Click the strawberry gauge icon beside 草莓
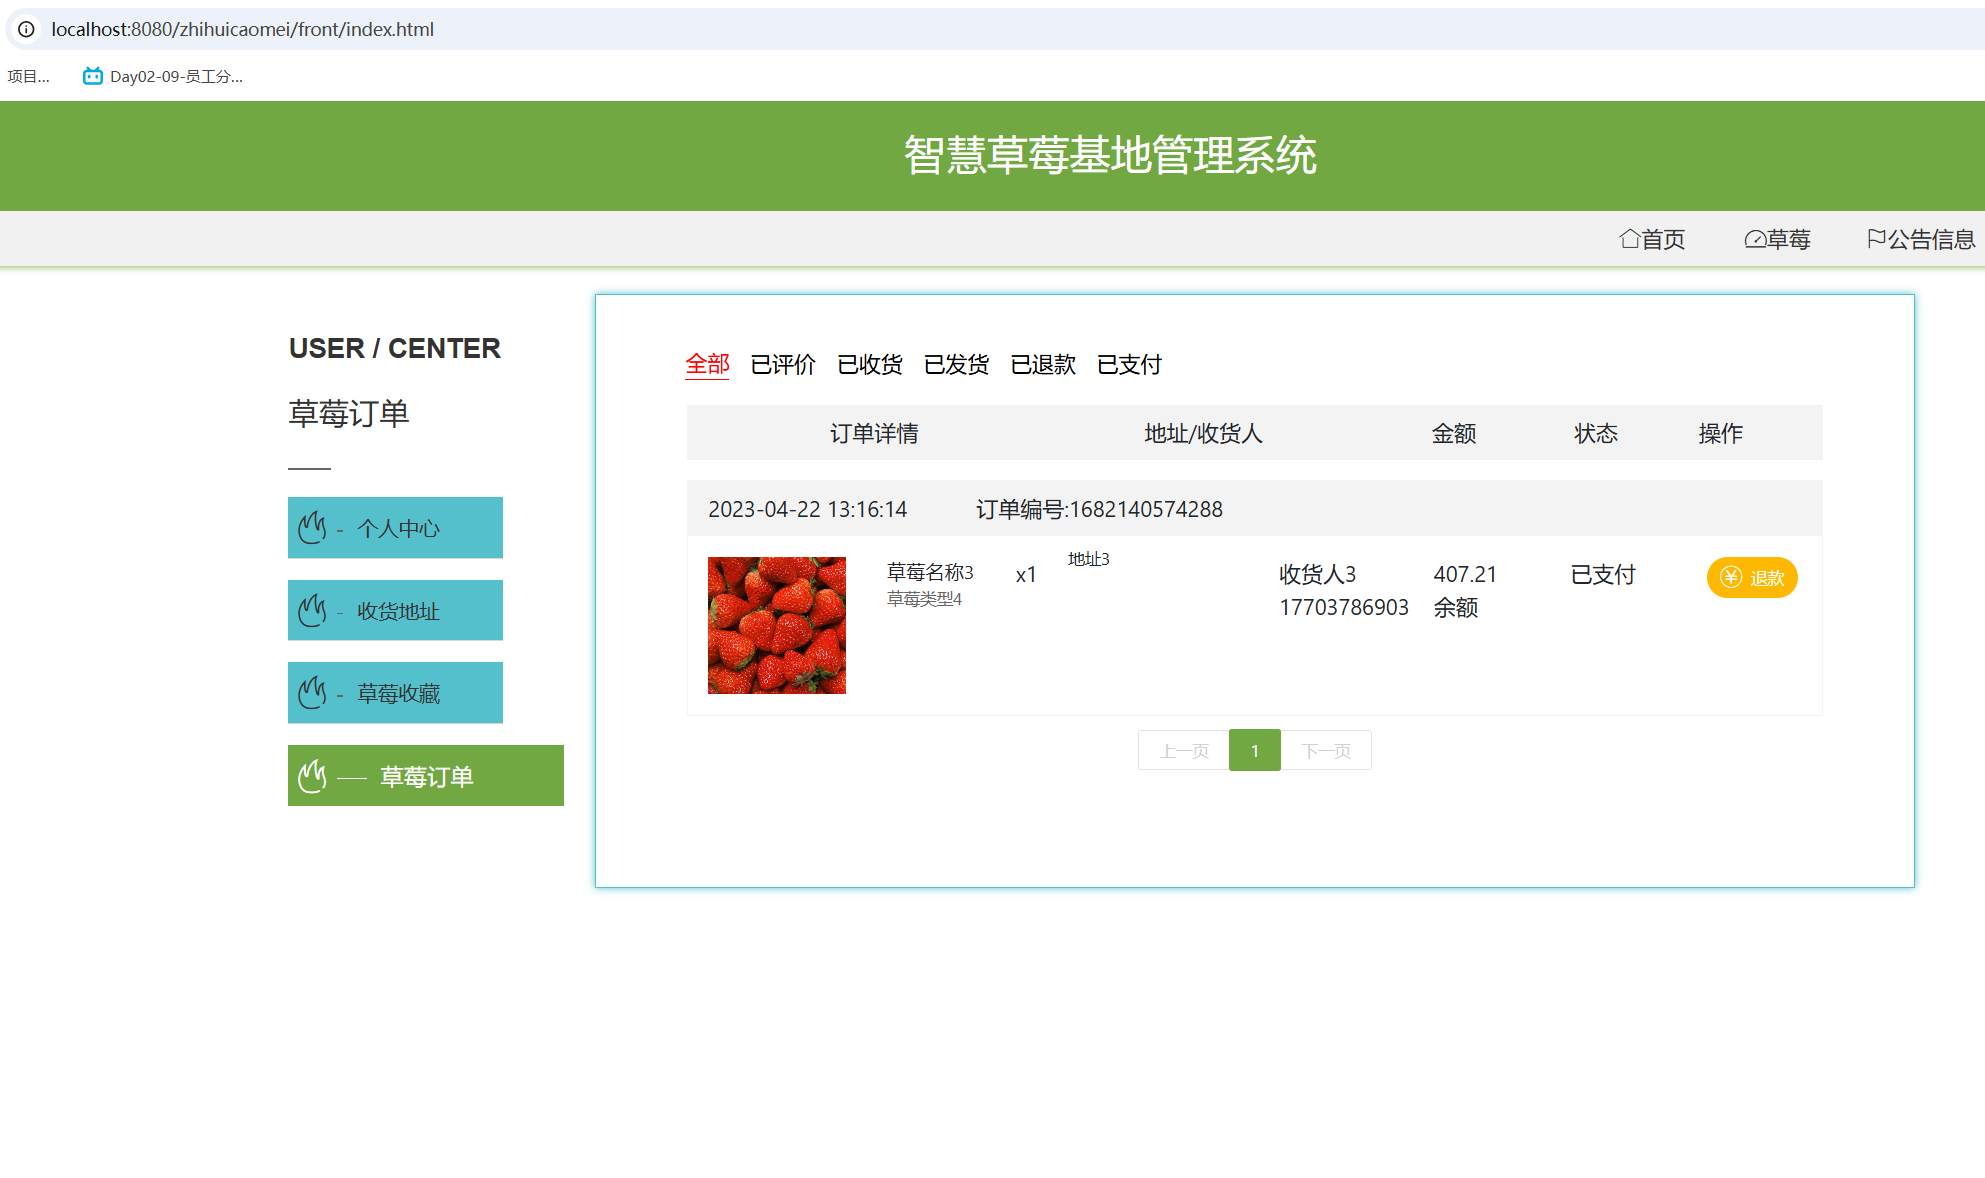The image size is (1985, 1178). (x=1755, y=239)
